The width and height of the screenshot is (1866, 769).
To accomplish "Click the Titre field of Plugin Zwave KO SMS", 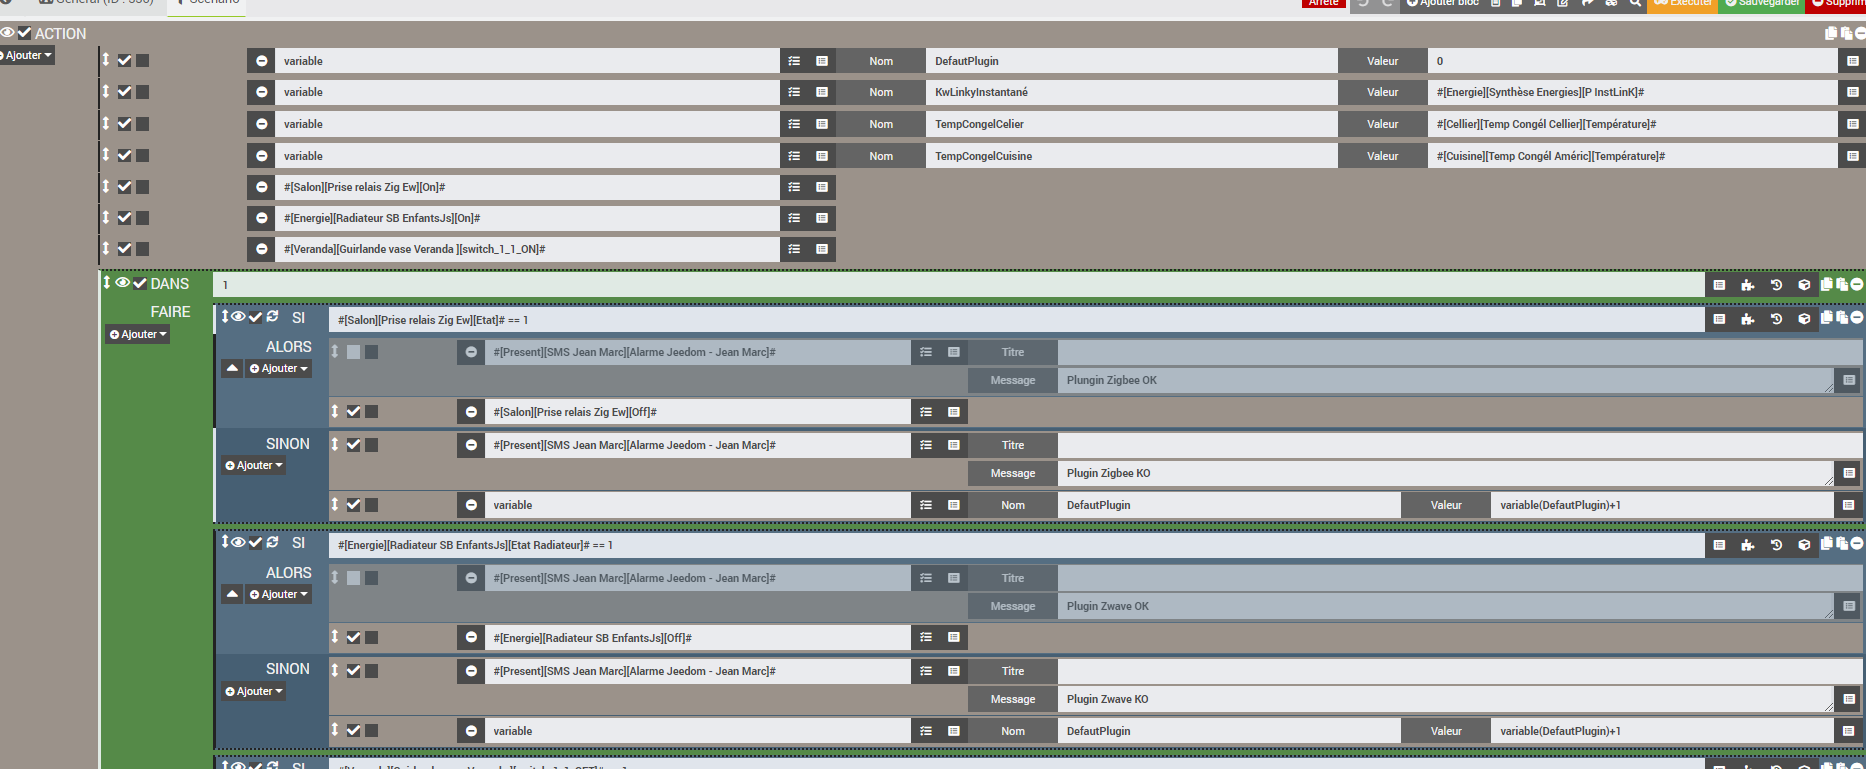I will coord(1460,671).
